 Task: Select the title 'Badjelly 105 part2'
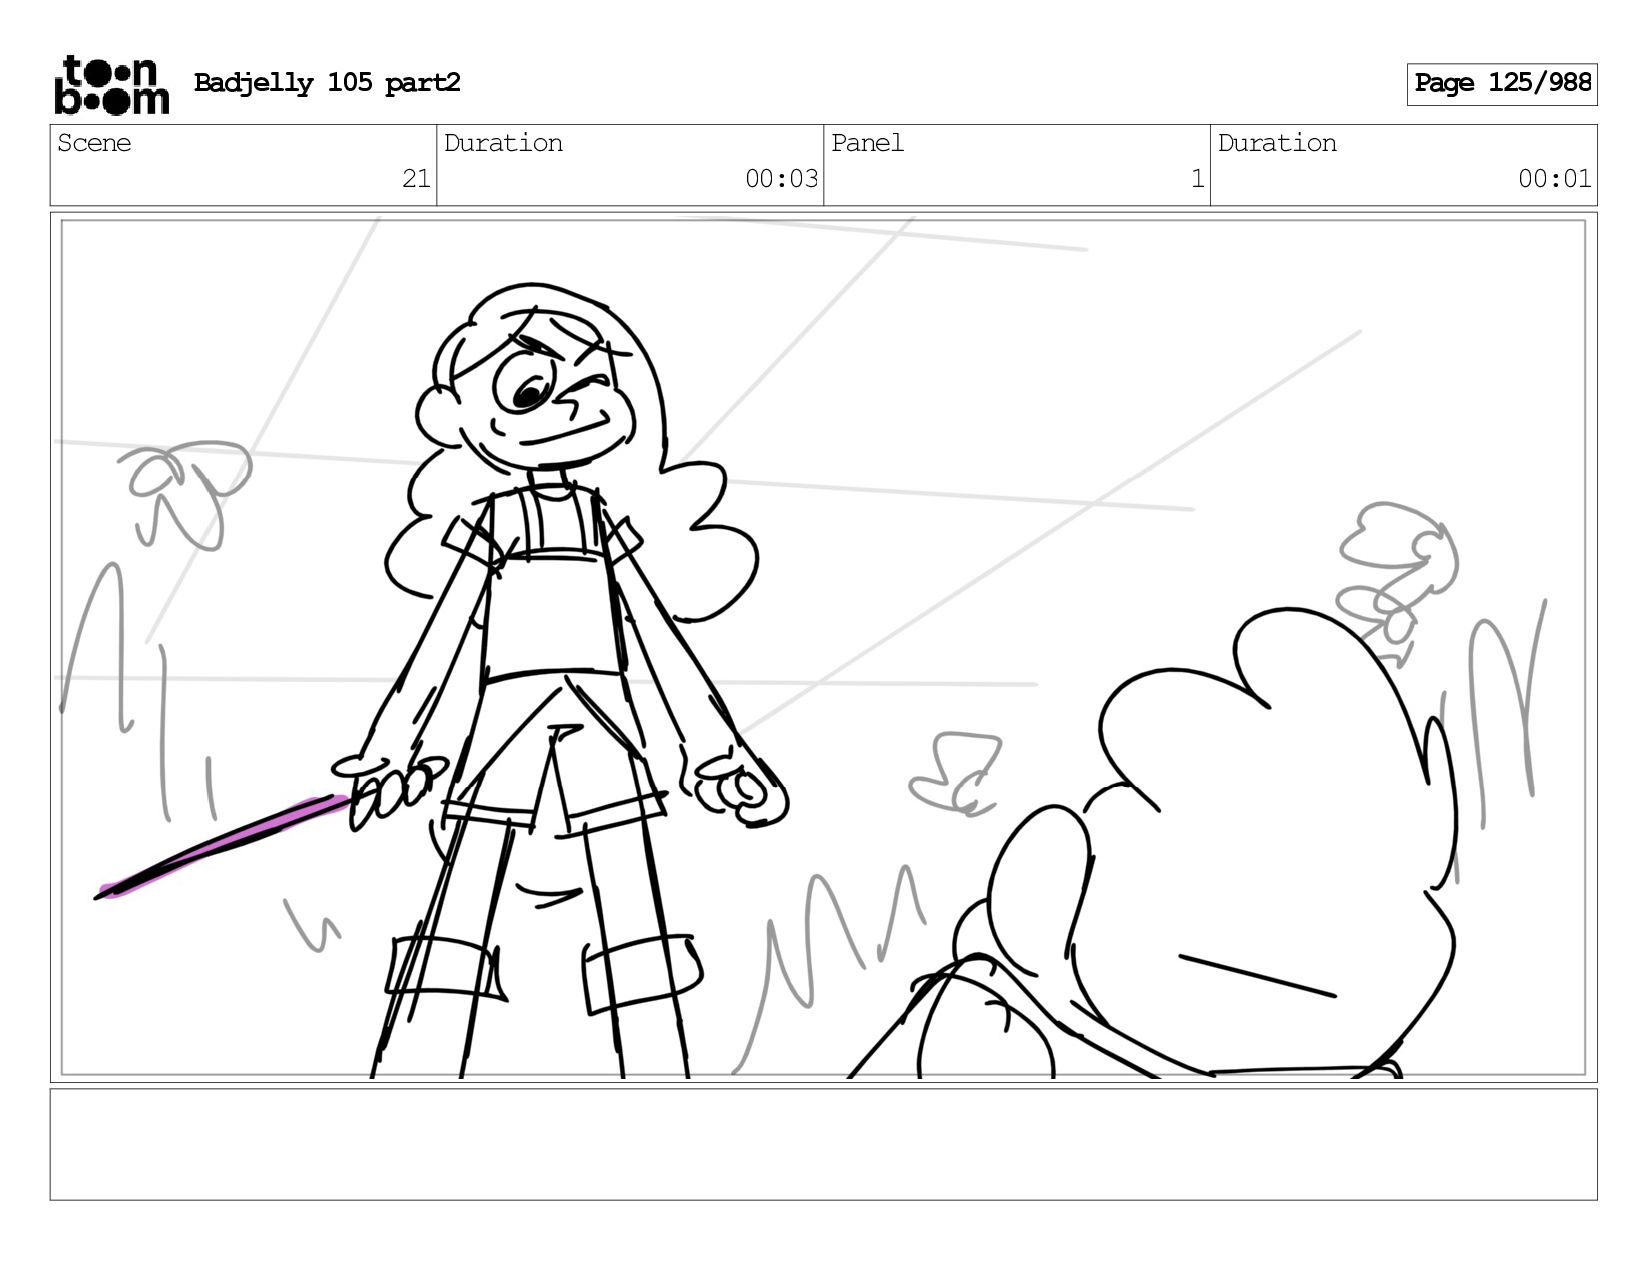(327, 83)
